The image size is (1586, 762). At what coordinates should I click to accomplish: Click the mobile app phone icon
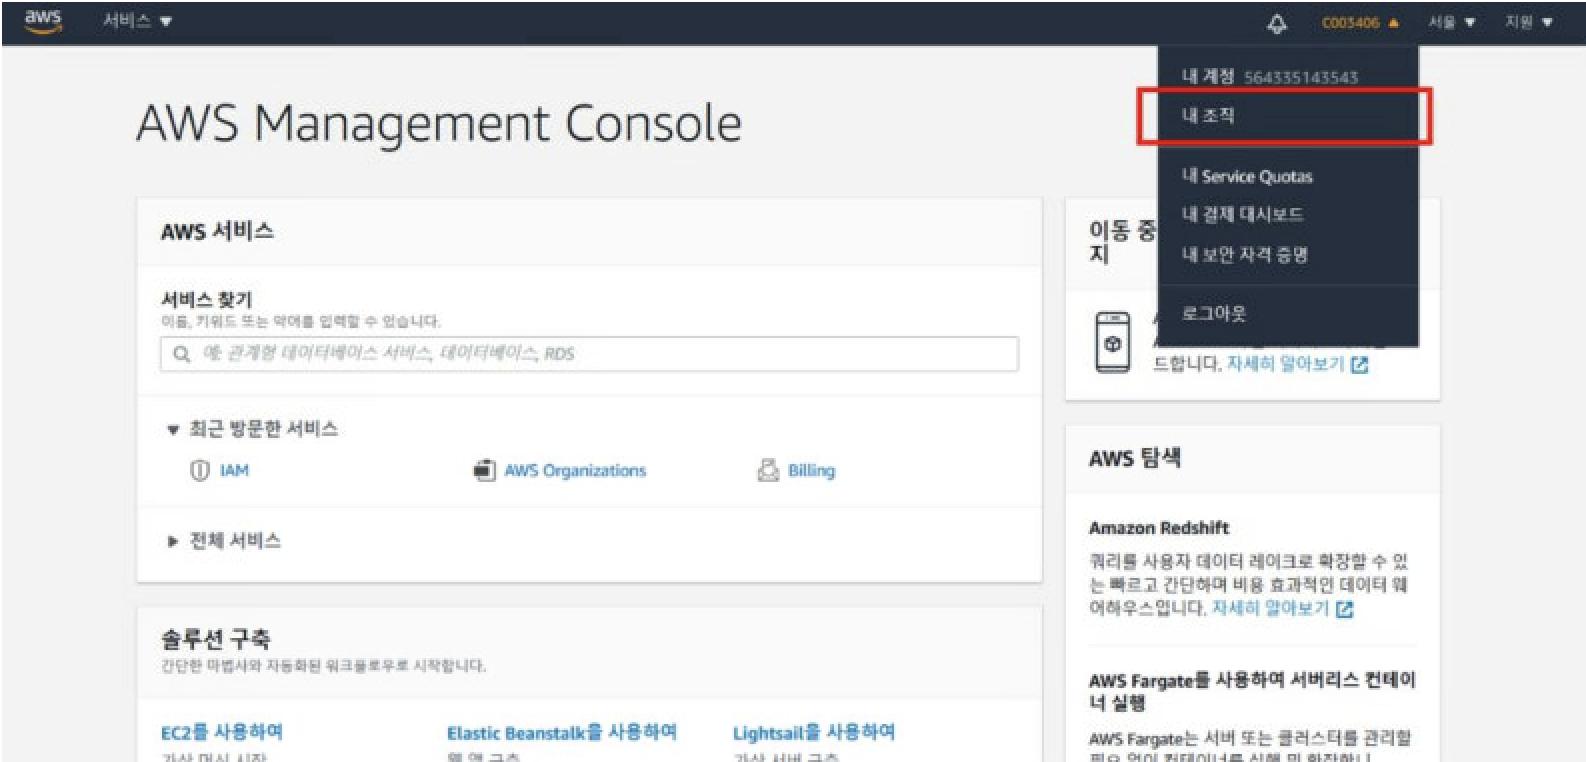click(x=1112, y=343)
